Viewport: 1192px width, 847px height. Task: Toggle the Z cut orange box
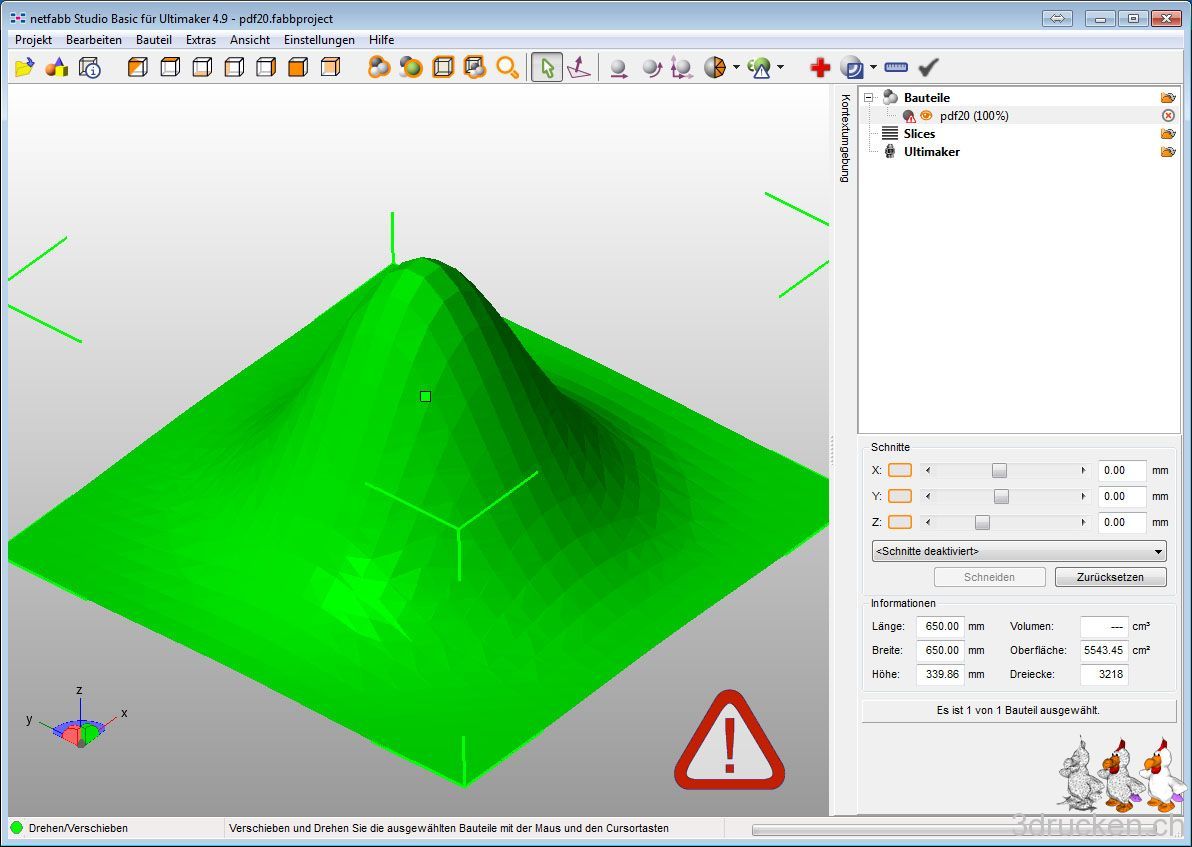pyautogui.click(x=900, y=522)
